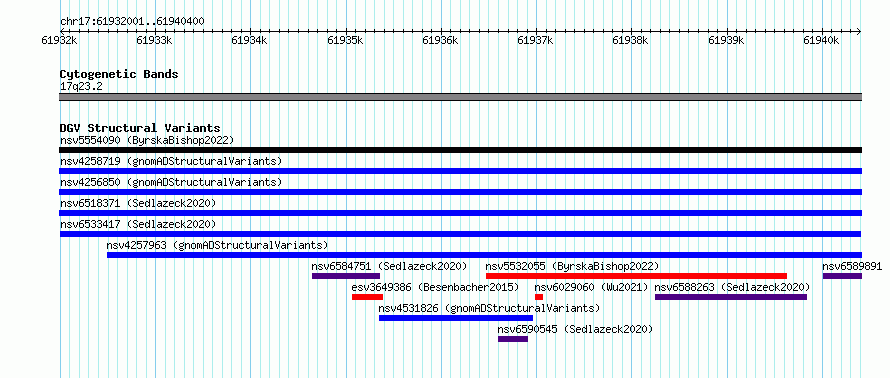Image resolution: width=890 pixels, height=378 pixels.
Task: Select the DGV Structural Variants track title
Action: 140,128
